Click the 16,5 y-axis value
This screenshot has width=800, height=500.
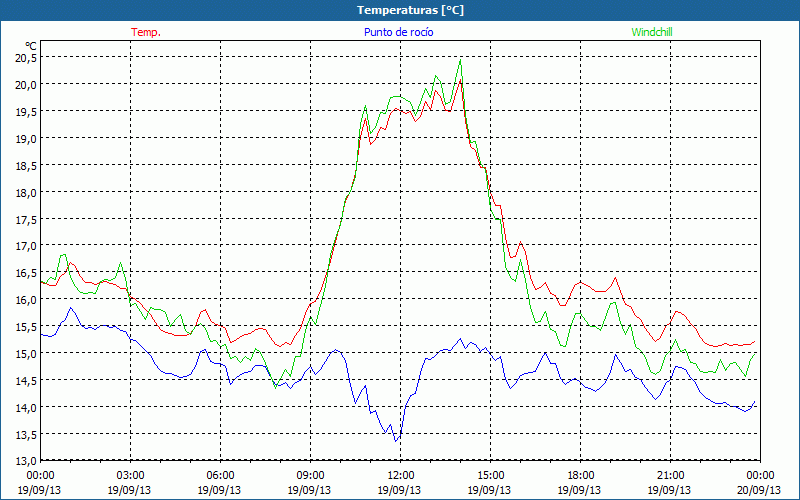pyautogui.click(x=26, y=273)
